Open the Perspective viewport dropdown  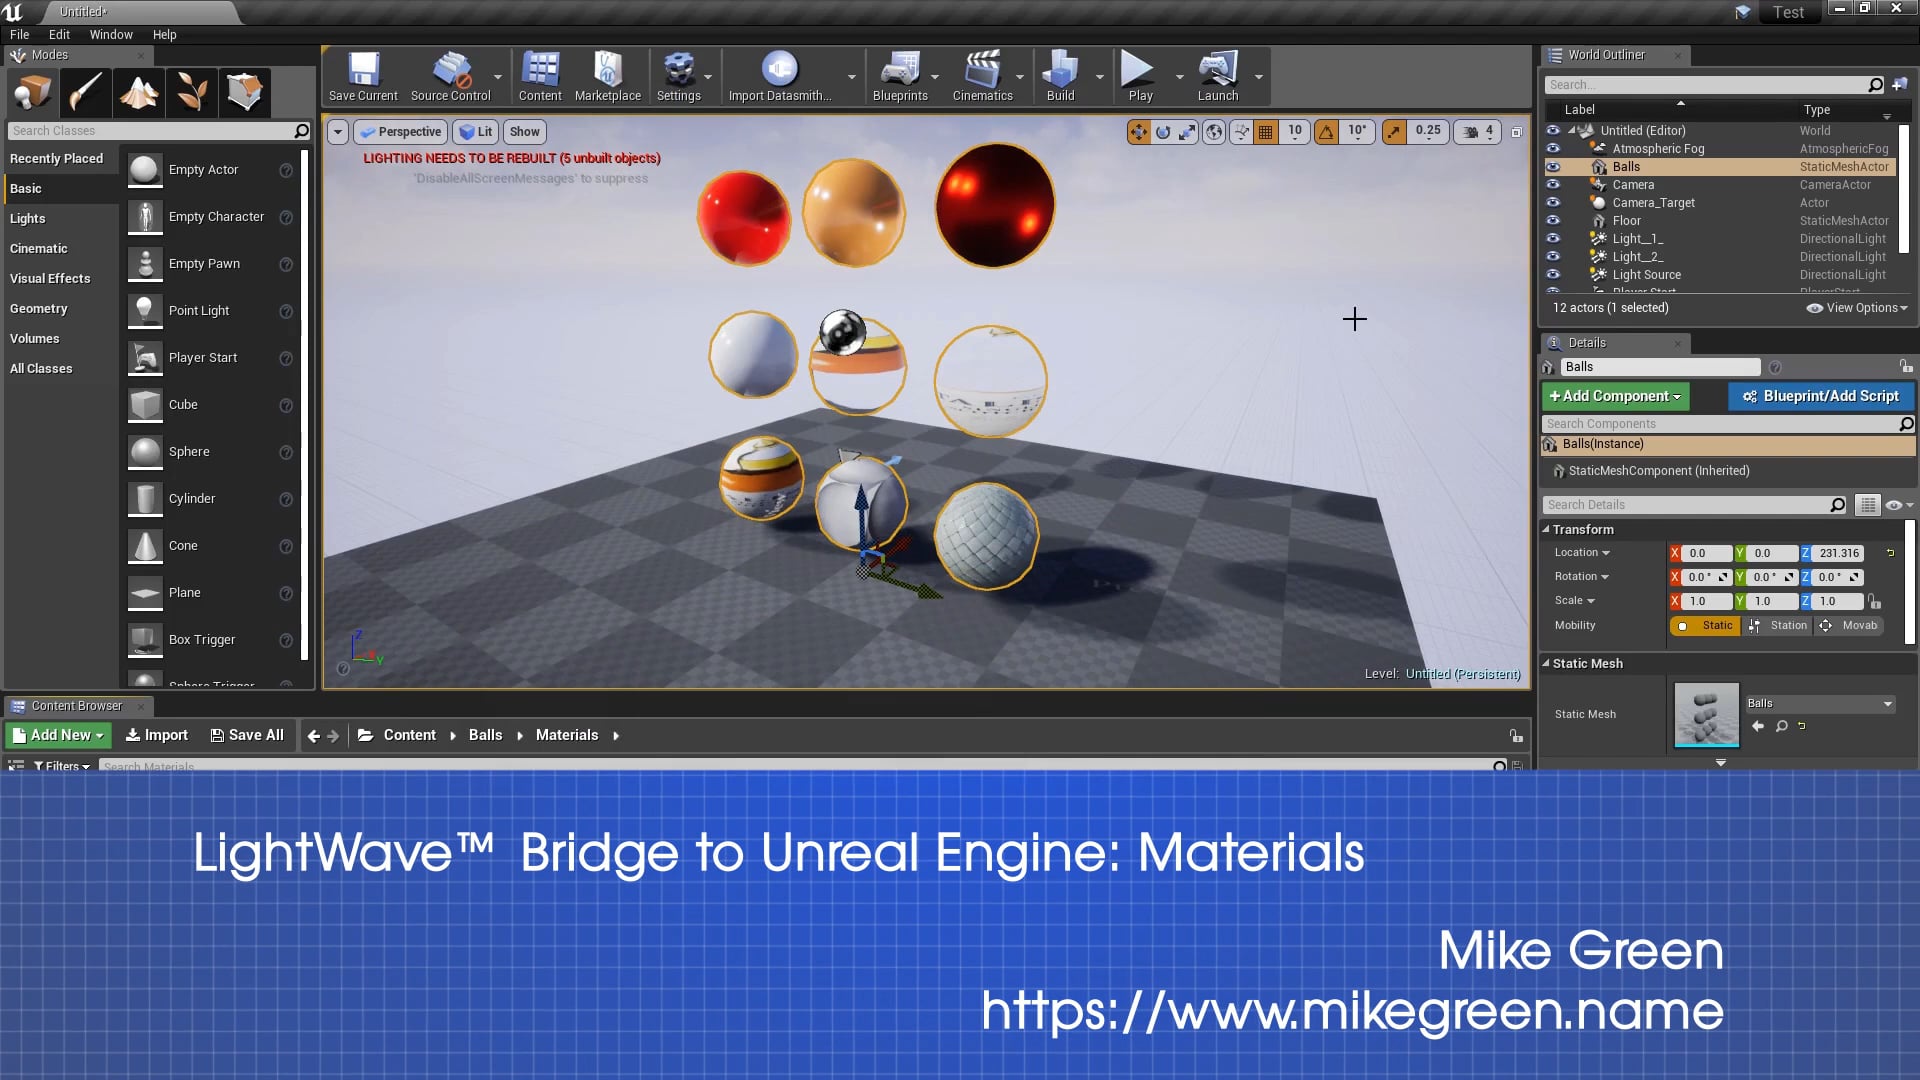pos(400,132)
